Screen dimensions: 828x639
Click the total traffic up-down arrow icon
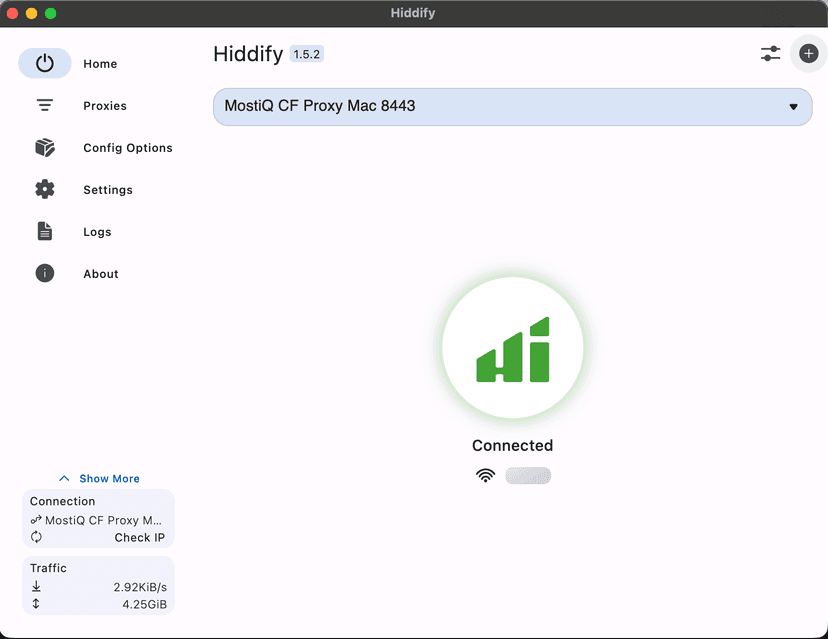(x=36, y=604)
